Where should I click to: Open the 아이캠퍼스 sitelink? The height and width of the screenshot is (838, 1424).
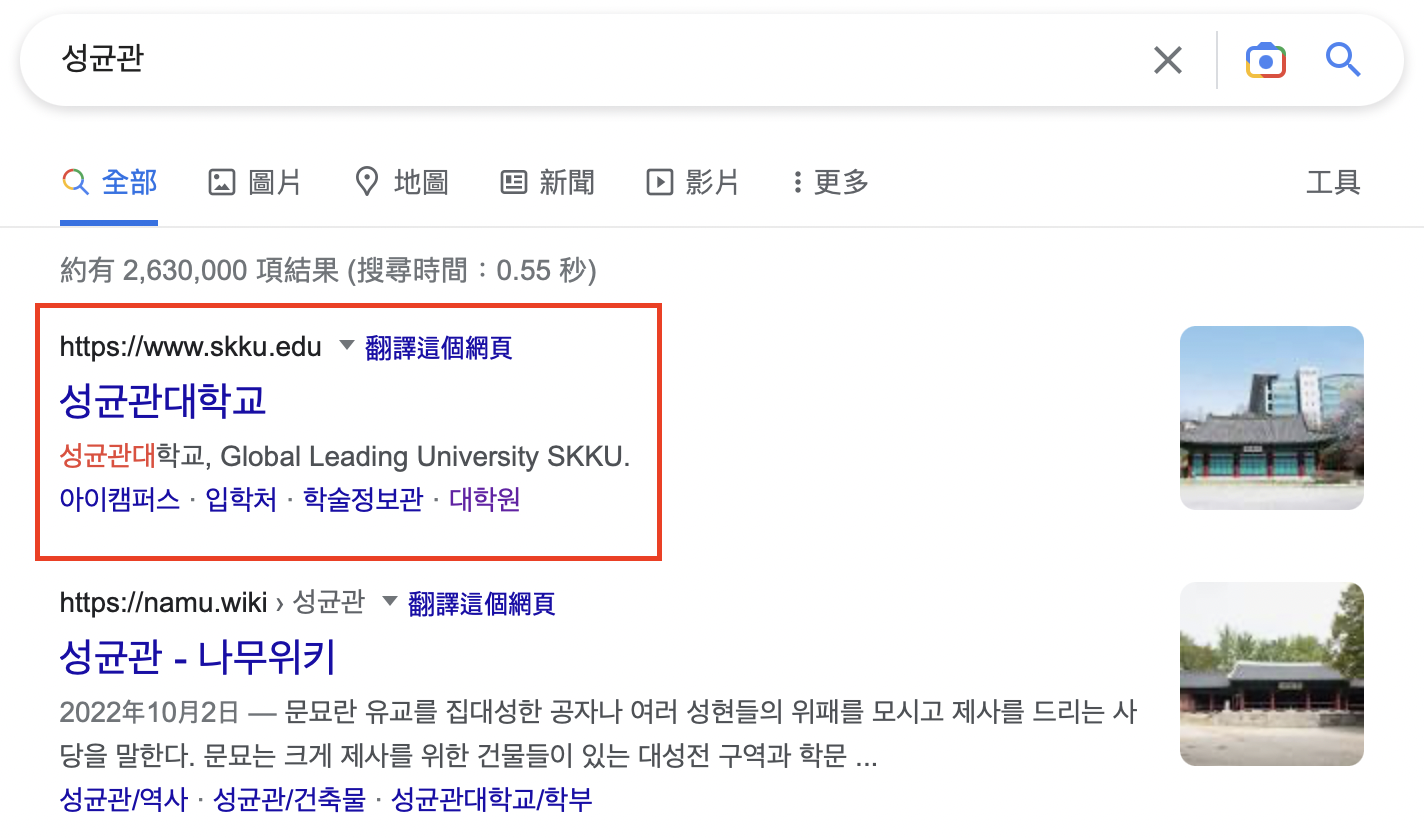point(120,499)
